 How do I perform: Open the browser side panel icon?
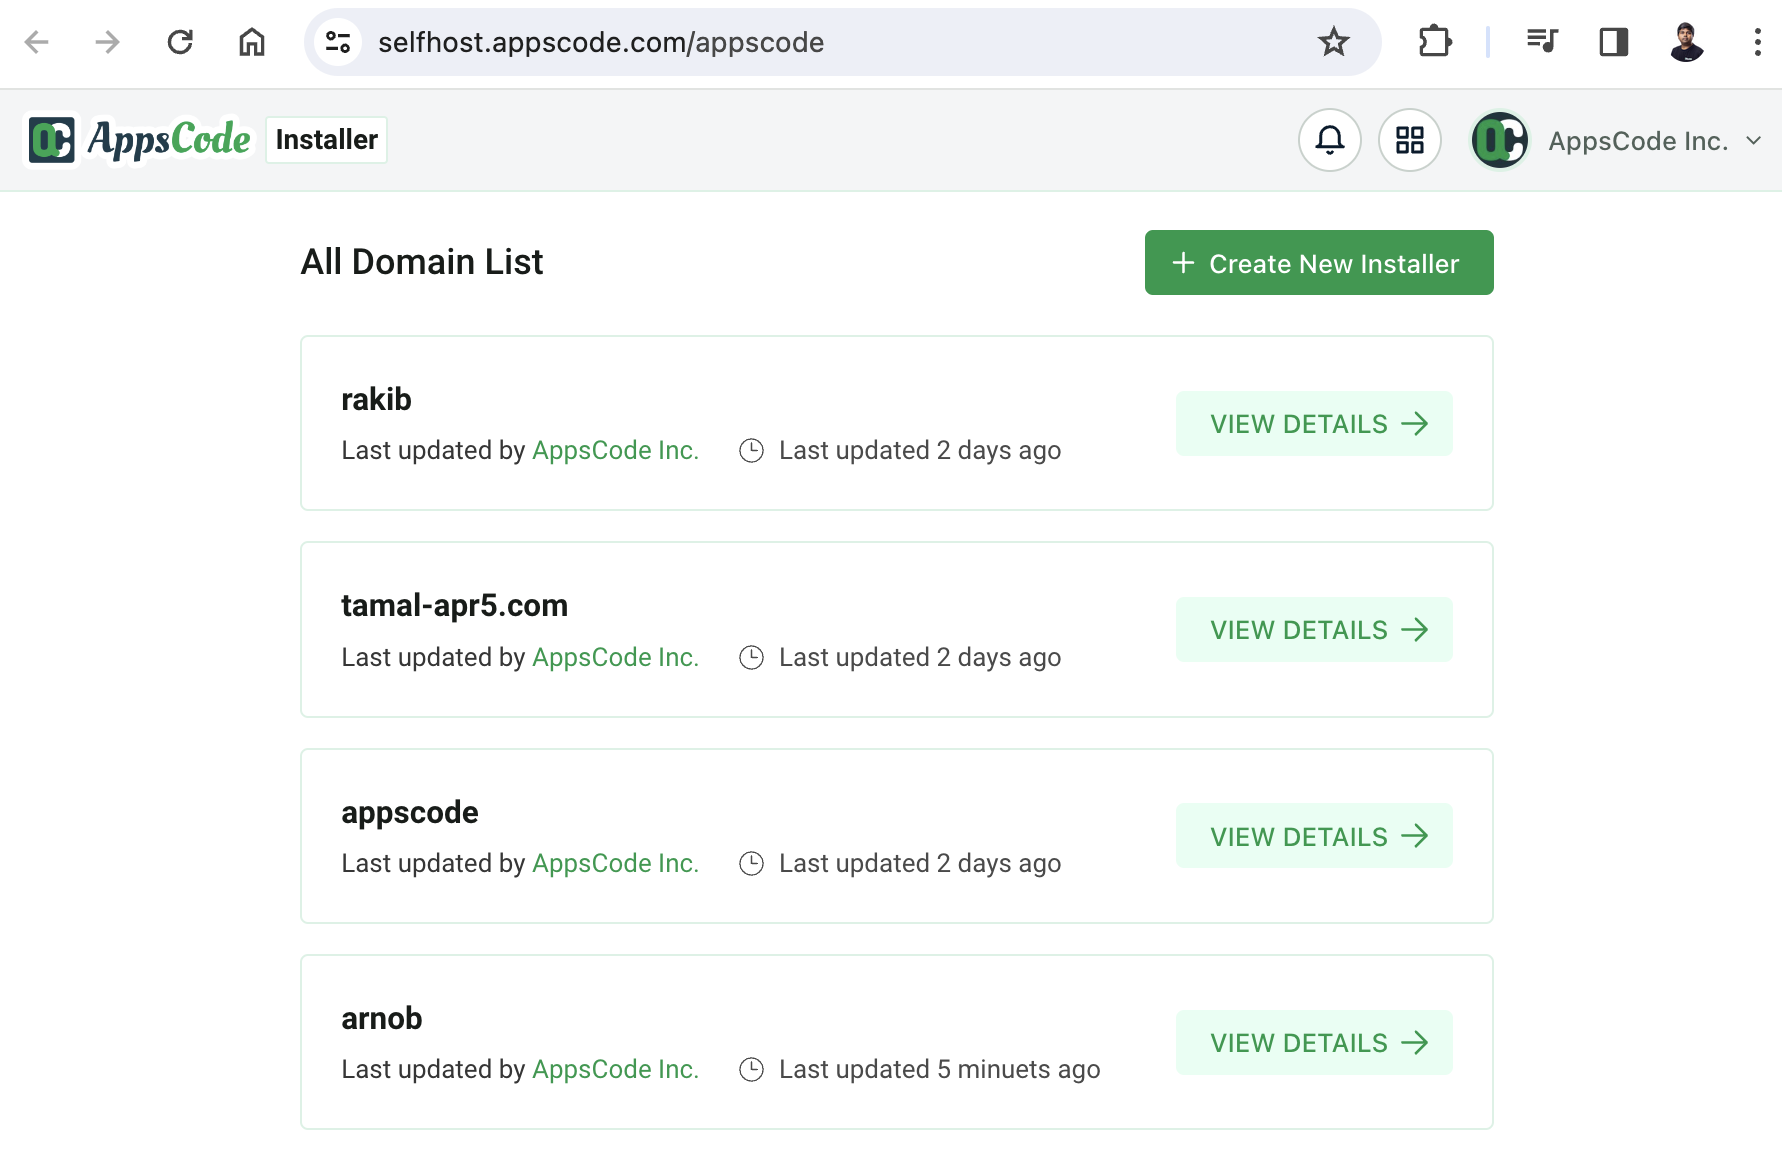click(x=1613, y=42)
